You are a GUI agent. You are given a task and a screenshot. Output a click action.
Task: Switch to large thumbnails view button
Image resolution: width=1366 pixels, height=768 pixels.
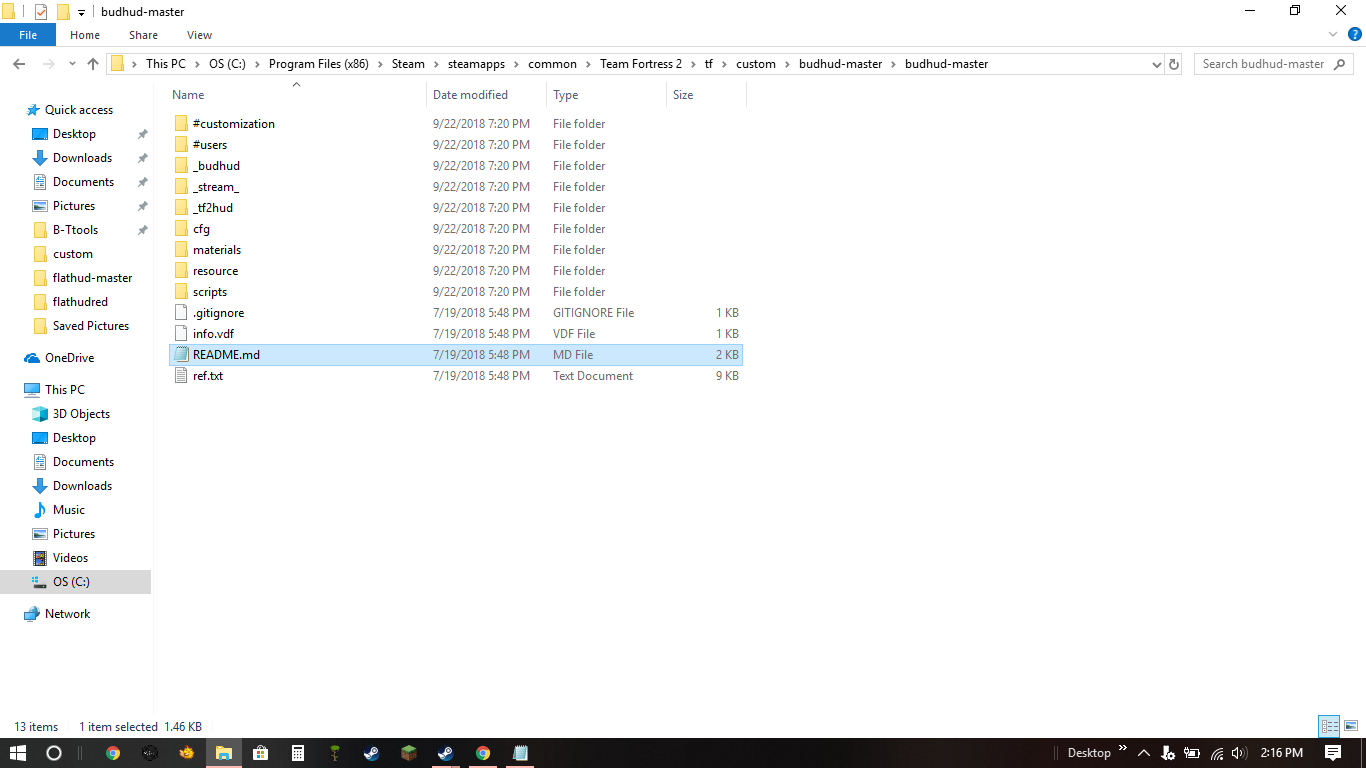click(1350, 727)
